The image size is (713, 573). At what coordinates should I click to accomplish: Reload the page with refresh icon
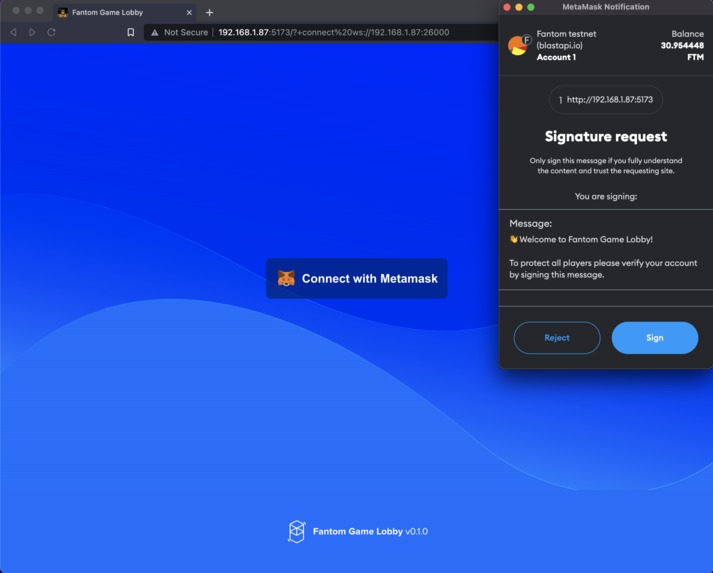[51, 32]
